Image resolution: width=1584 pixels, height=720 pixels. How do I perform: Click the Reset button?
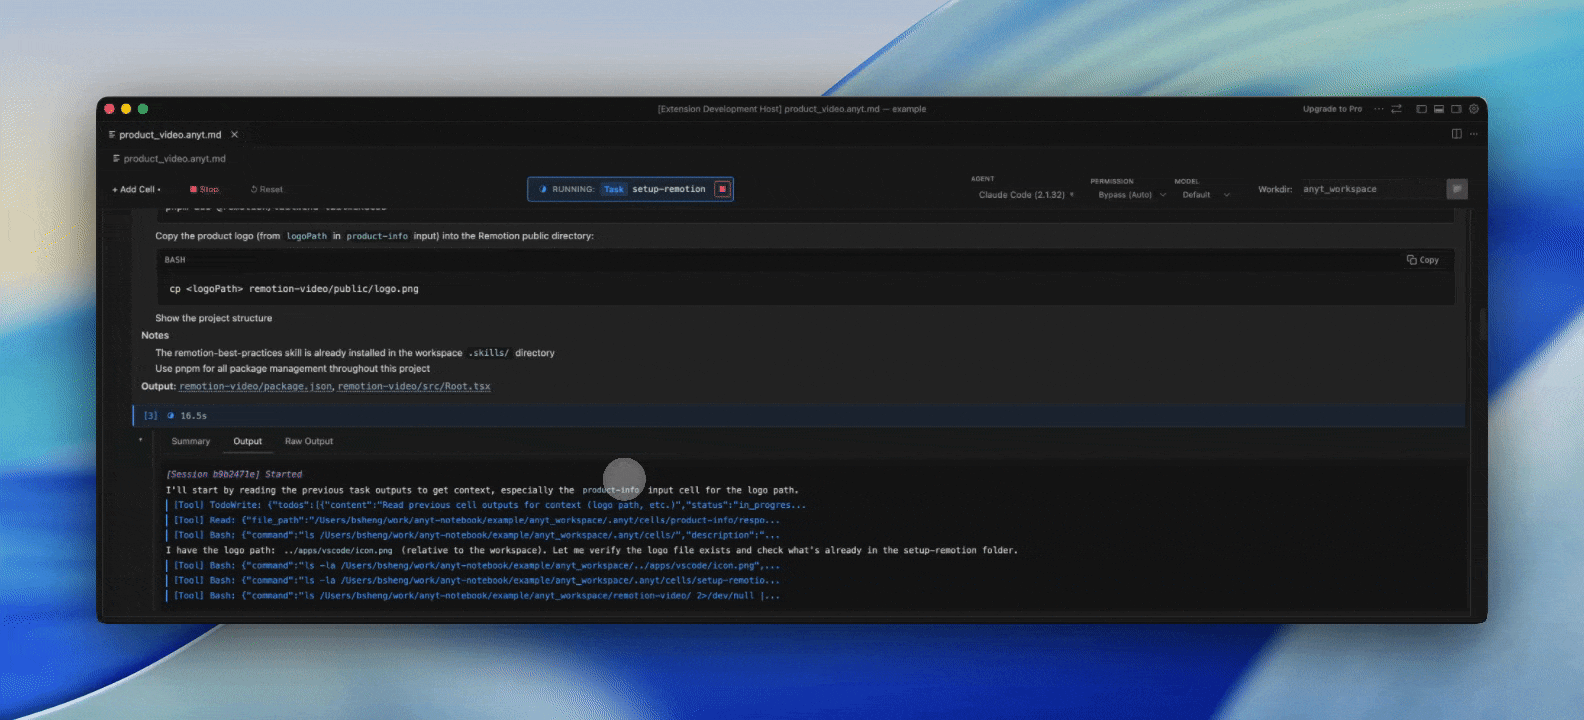[267, 189]
